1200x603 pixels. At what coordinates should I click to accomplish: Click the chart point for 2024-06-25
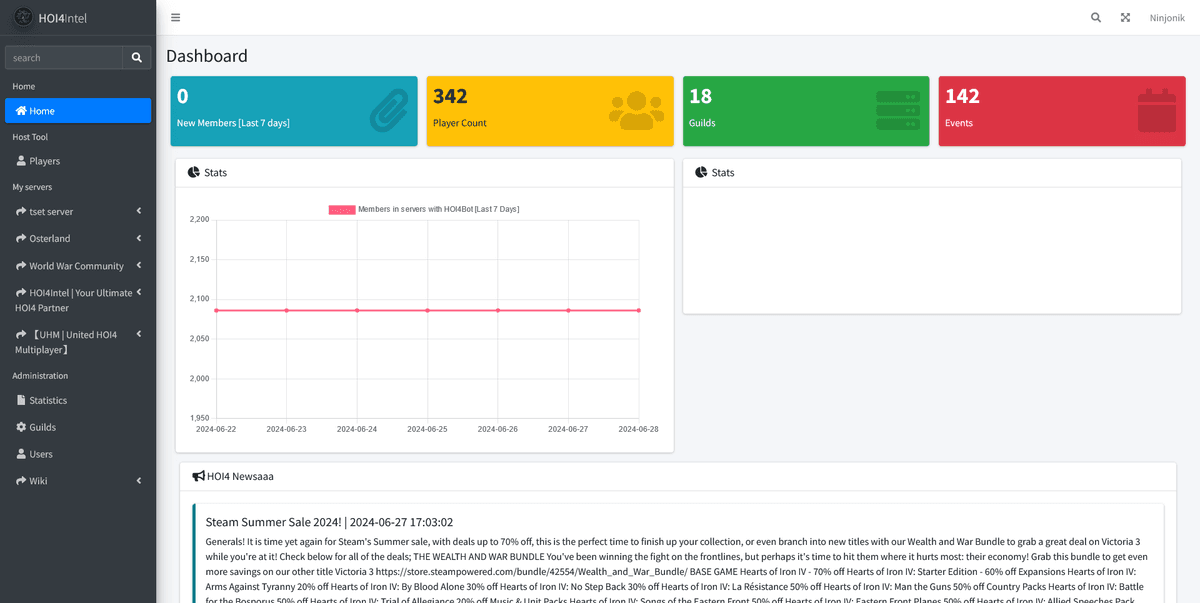428,310
